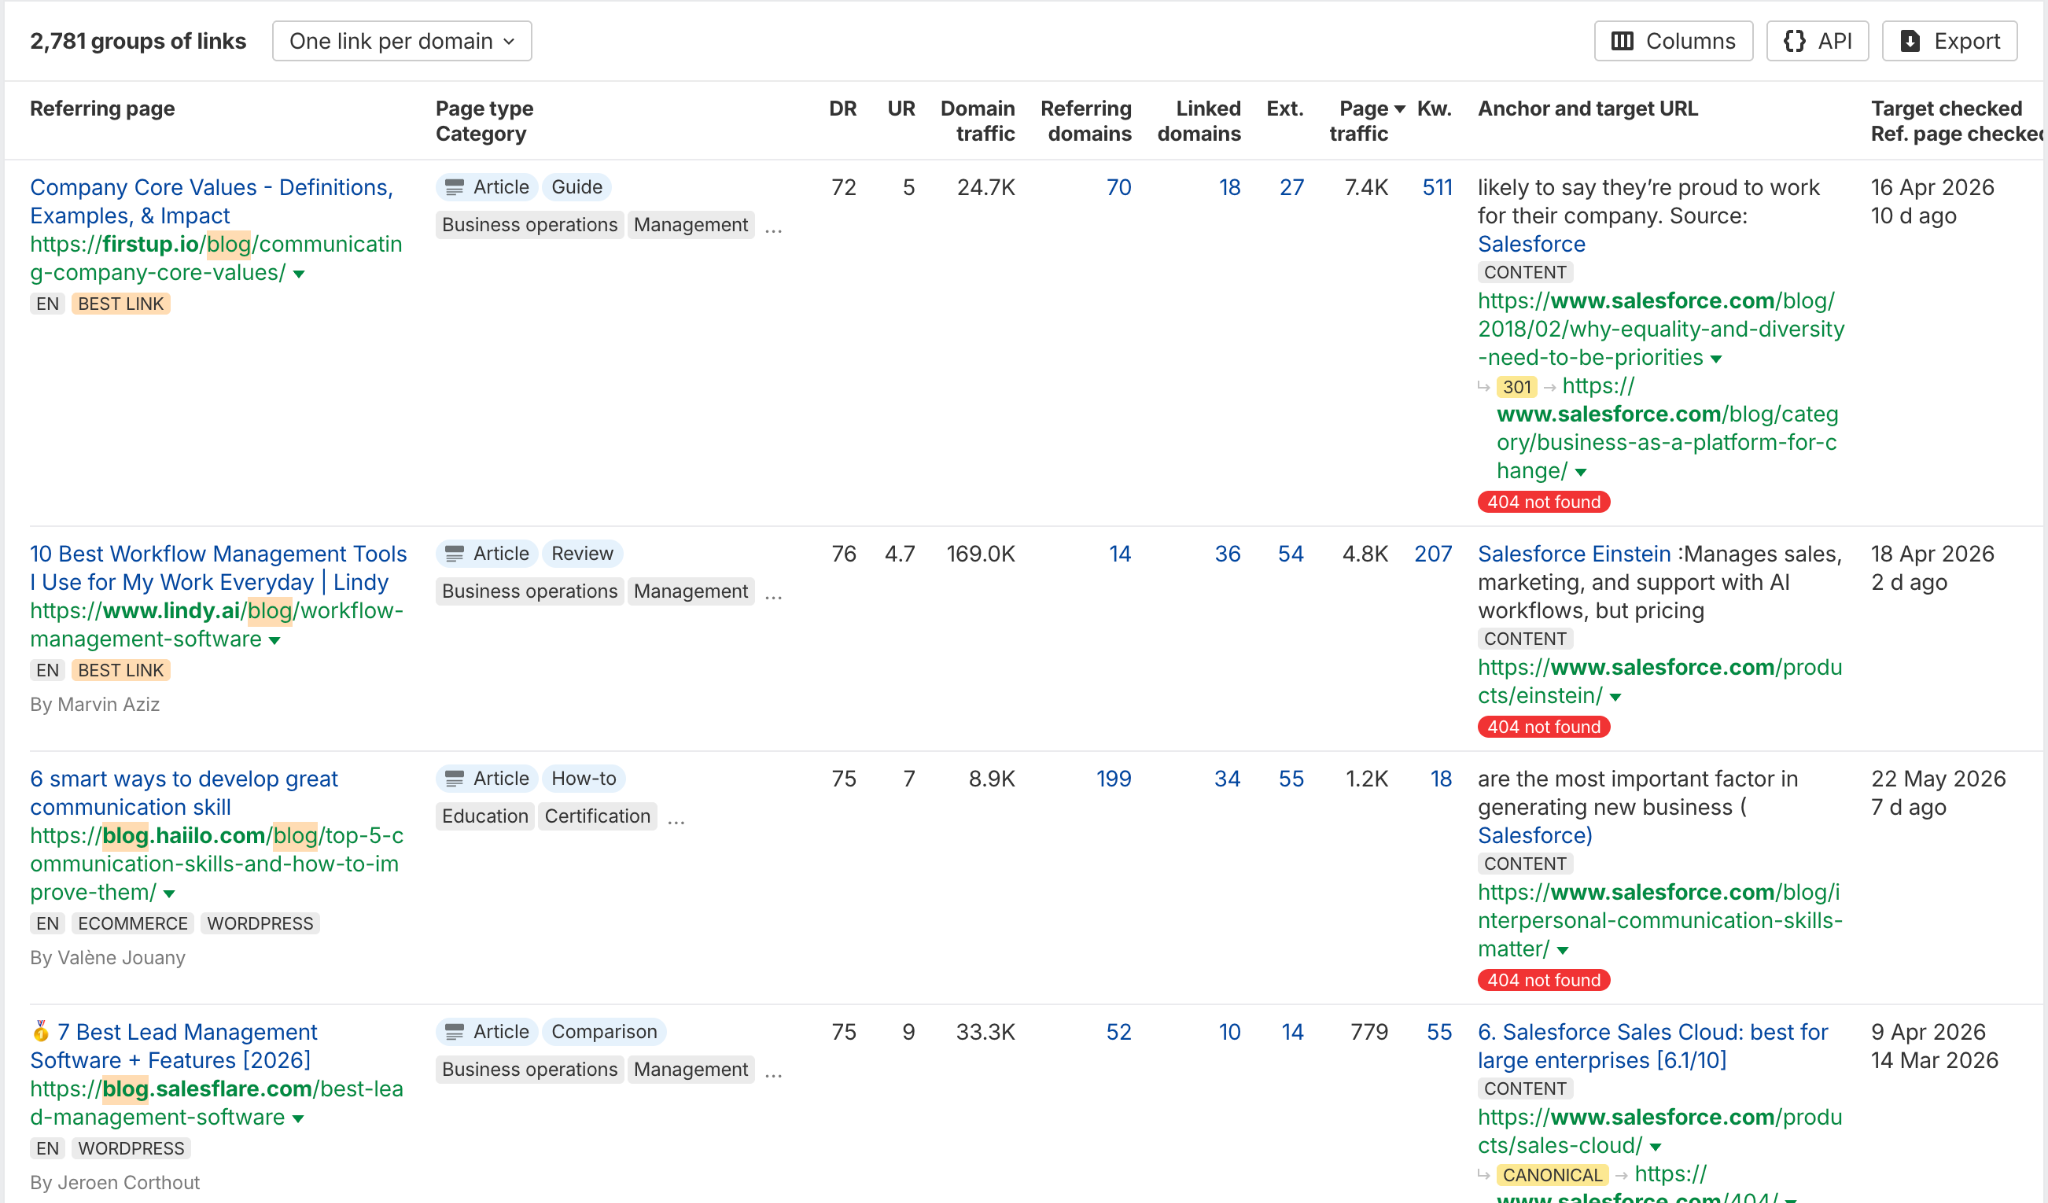Viewport: 2048px width, 1203px height.
Task: Click the How-to page type tag
Action: pyautogui.click(x=584, y=778)
